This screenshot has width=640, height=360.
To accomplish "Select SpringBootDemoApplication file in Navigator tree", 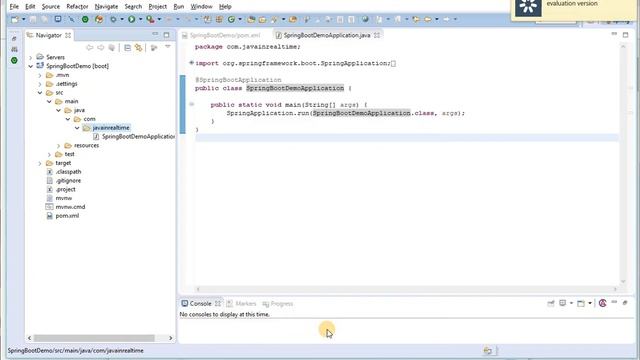I will click(x=134, y=137).
